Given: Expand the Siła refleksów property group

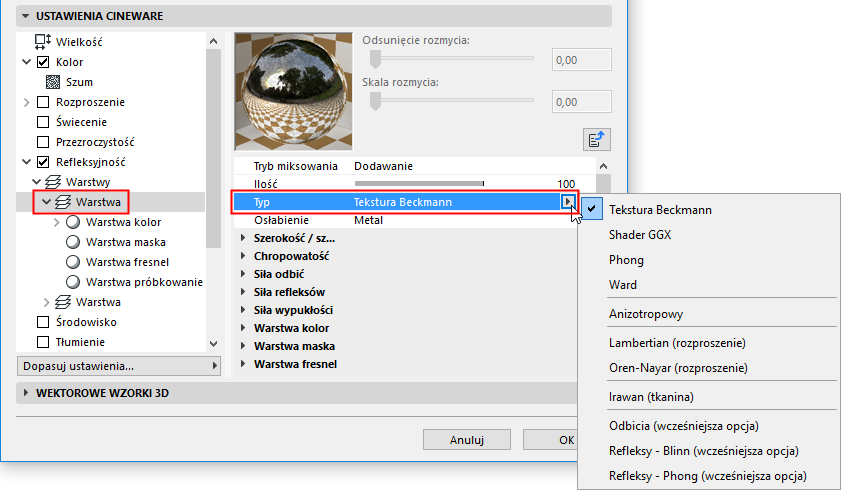Looking at the screenshot, I should coord(243,292).
